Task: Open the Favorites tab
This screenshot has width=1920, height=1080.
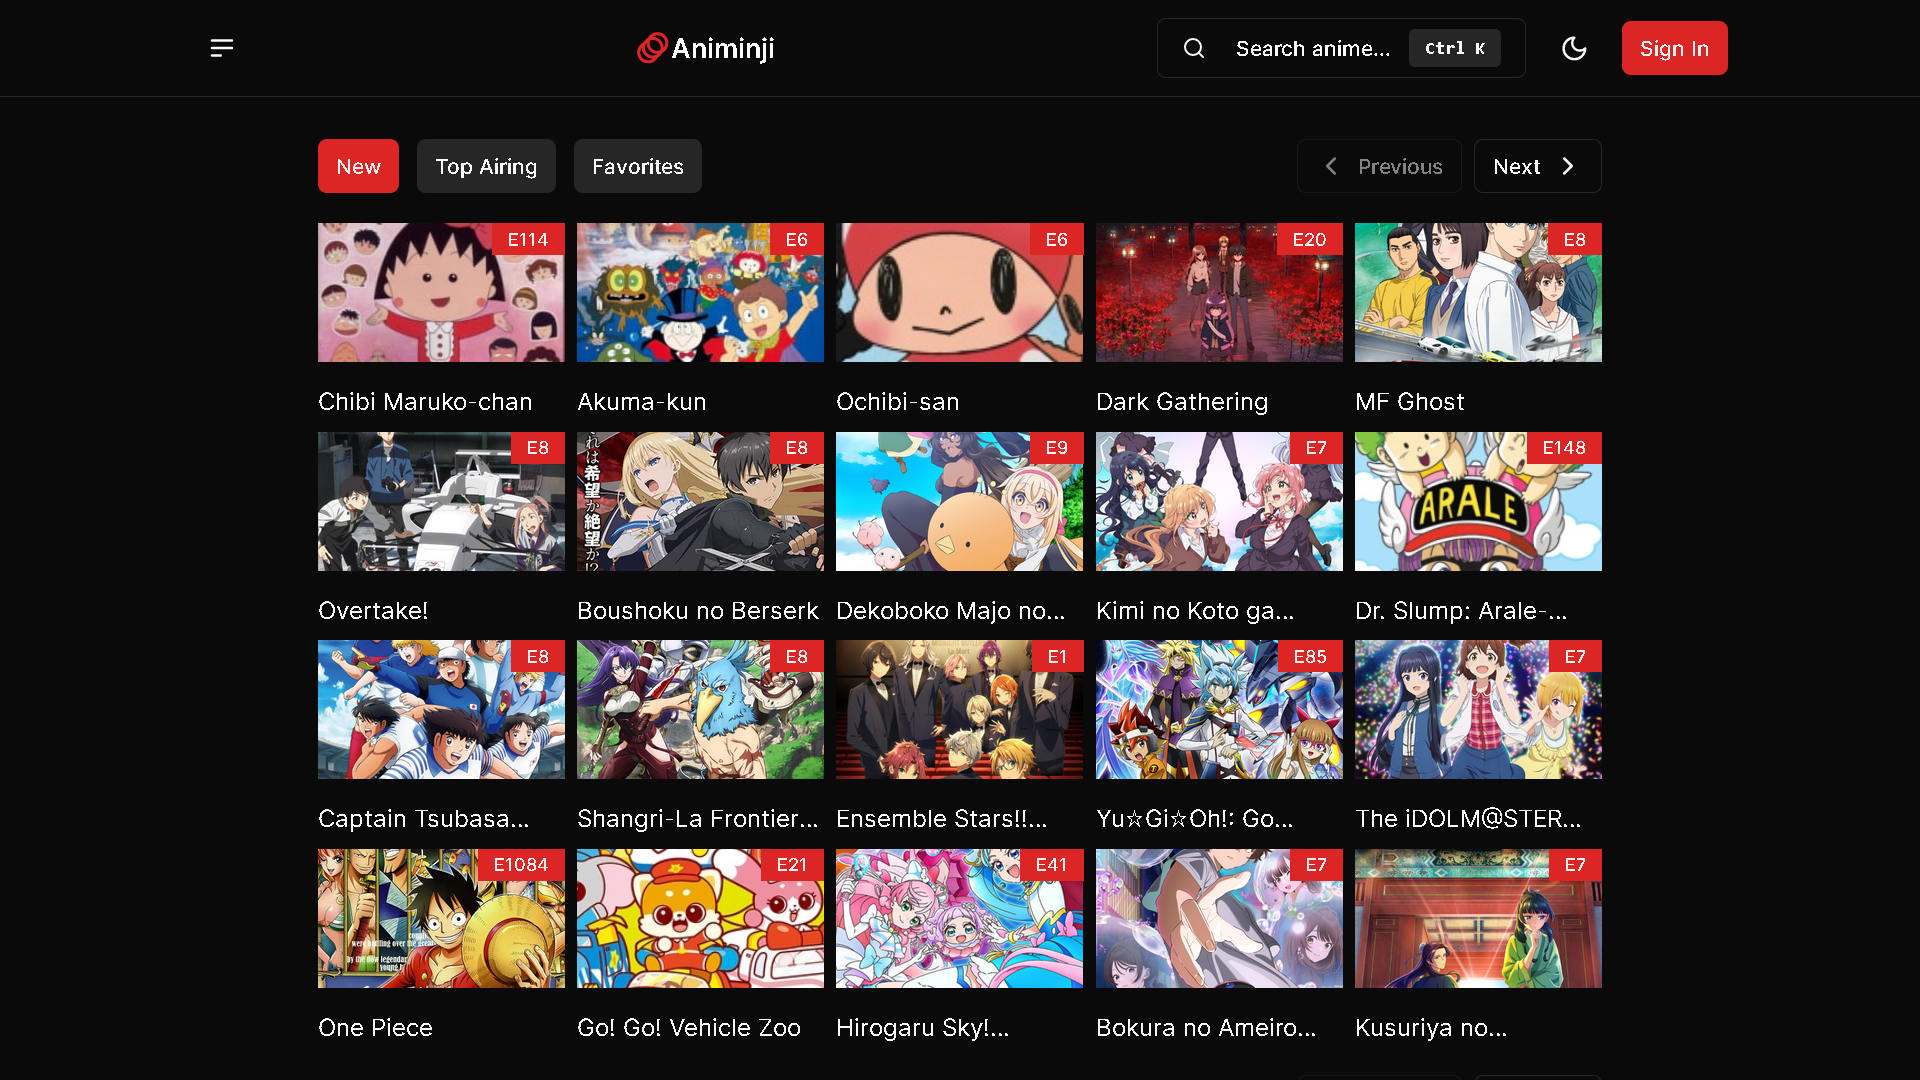Action: point(637,166)
